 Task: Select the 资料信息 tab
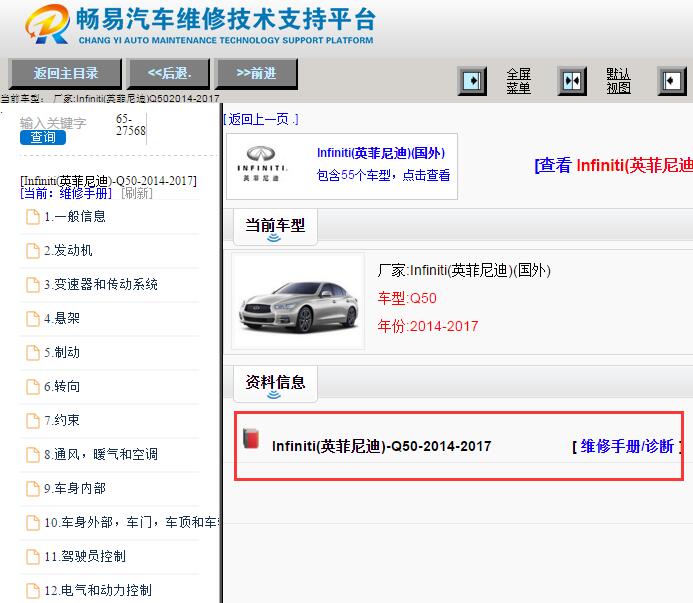coord(275,383)
